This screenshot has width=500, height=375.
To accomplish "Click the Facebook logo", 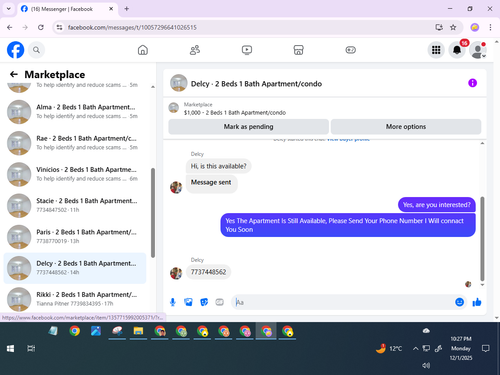I will tap(16, 50).
